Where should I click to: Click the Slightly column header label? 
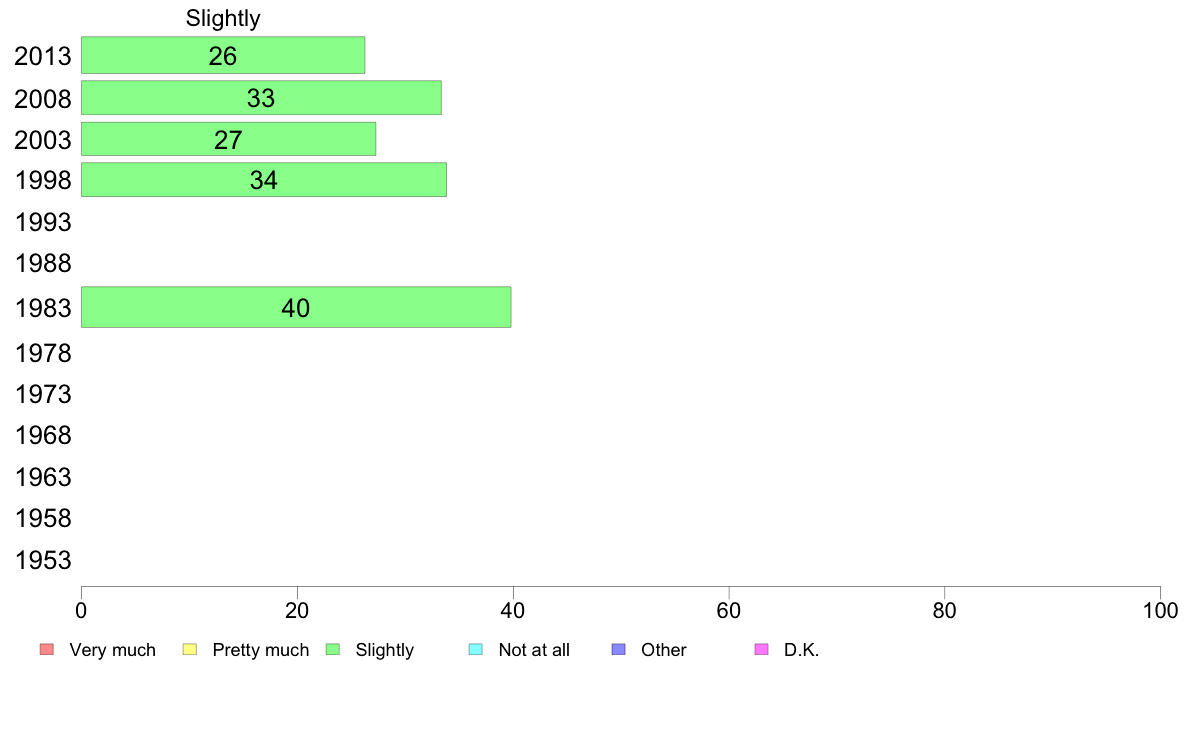pyautogui.click(x=223, y=19)
